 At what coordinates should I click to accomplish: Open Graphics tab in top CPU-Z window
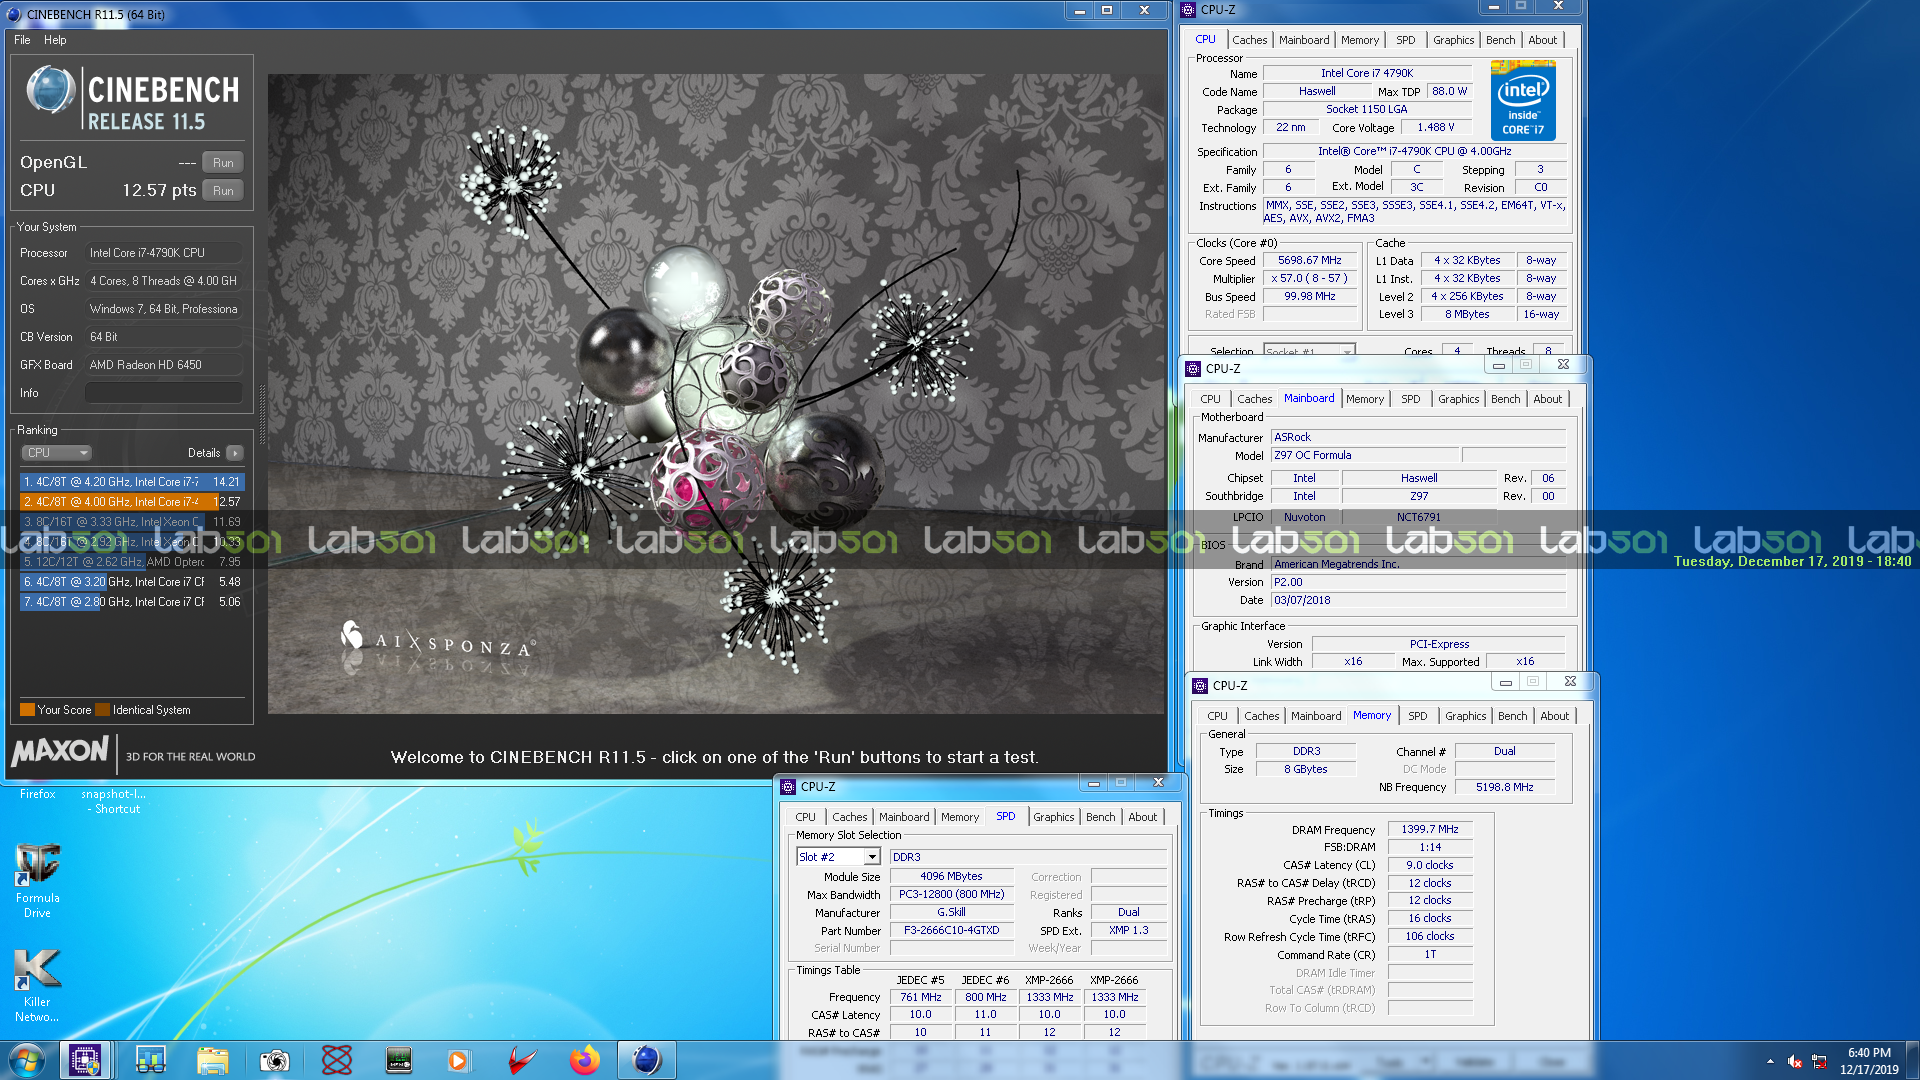1453,40
